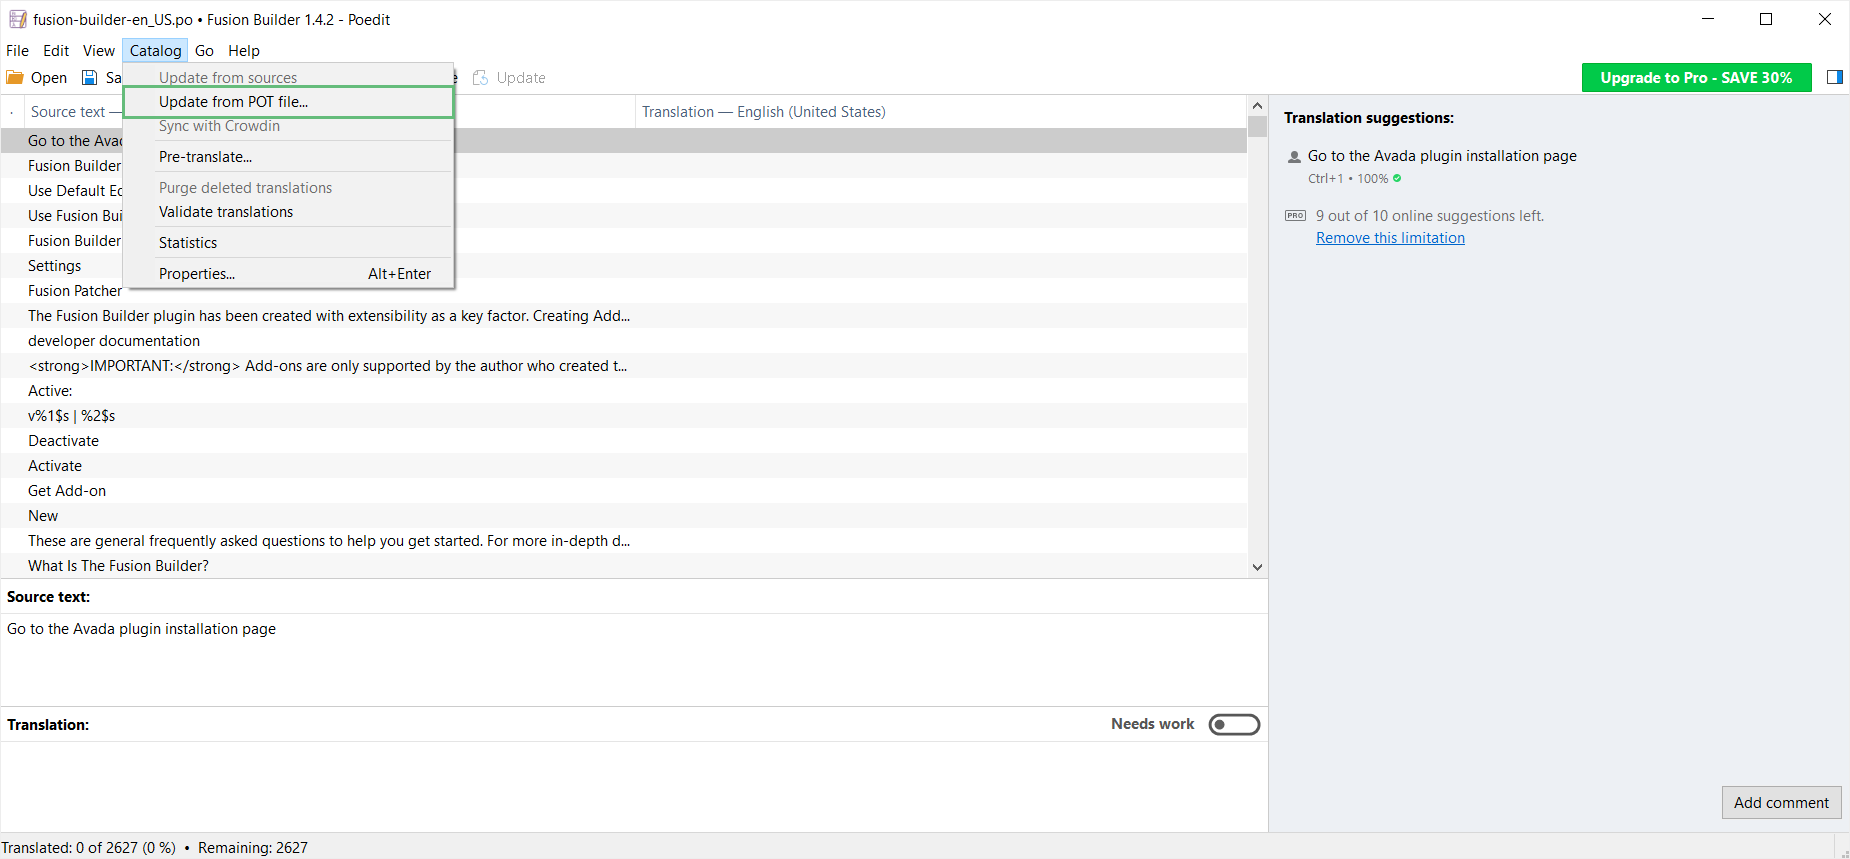Click the Save floppy disk icon

(90, 78)
